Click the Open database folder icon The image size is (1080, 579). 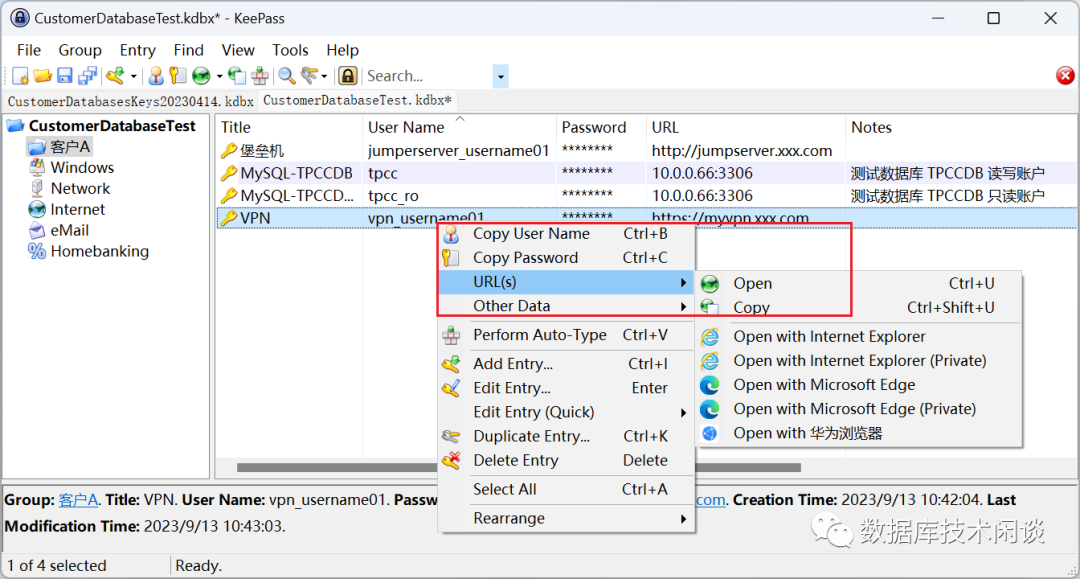coord(43,76)
